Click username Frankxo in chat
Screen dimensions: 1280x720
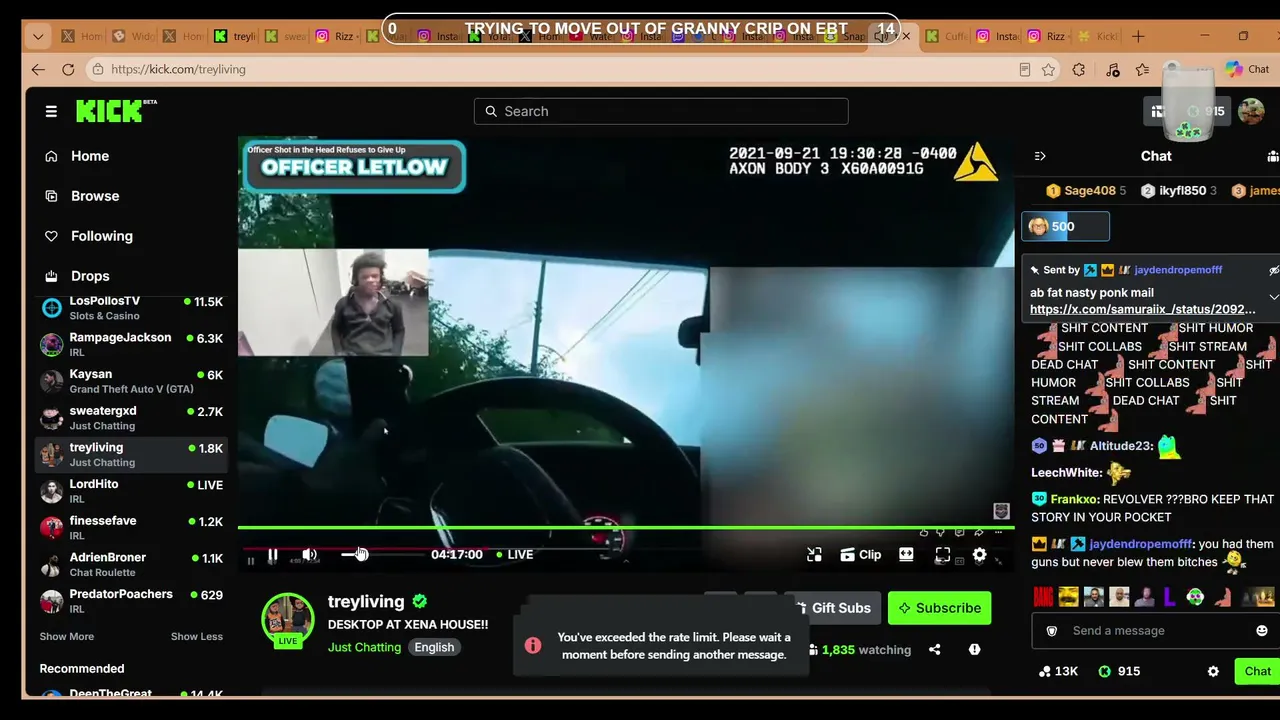pyautogui.click(x=1074, y=499)
